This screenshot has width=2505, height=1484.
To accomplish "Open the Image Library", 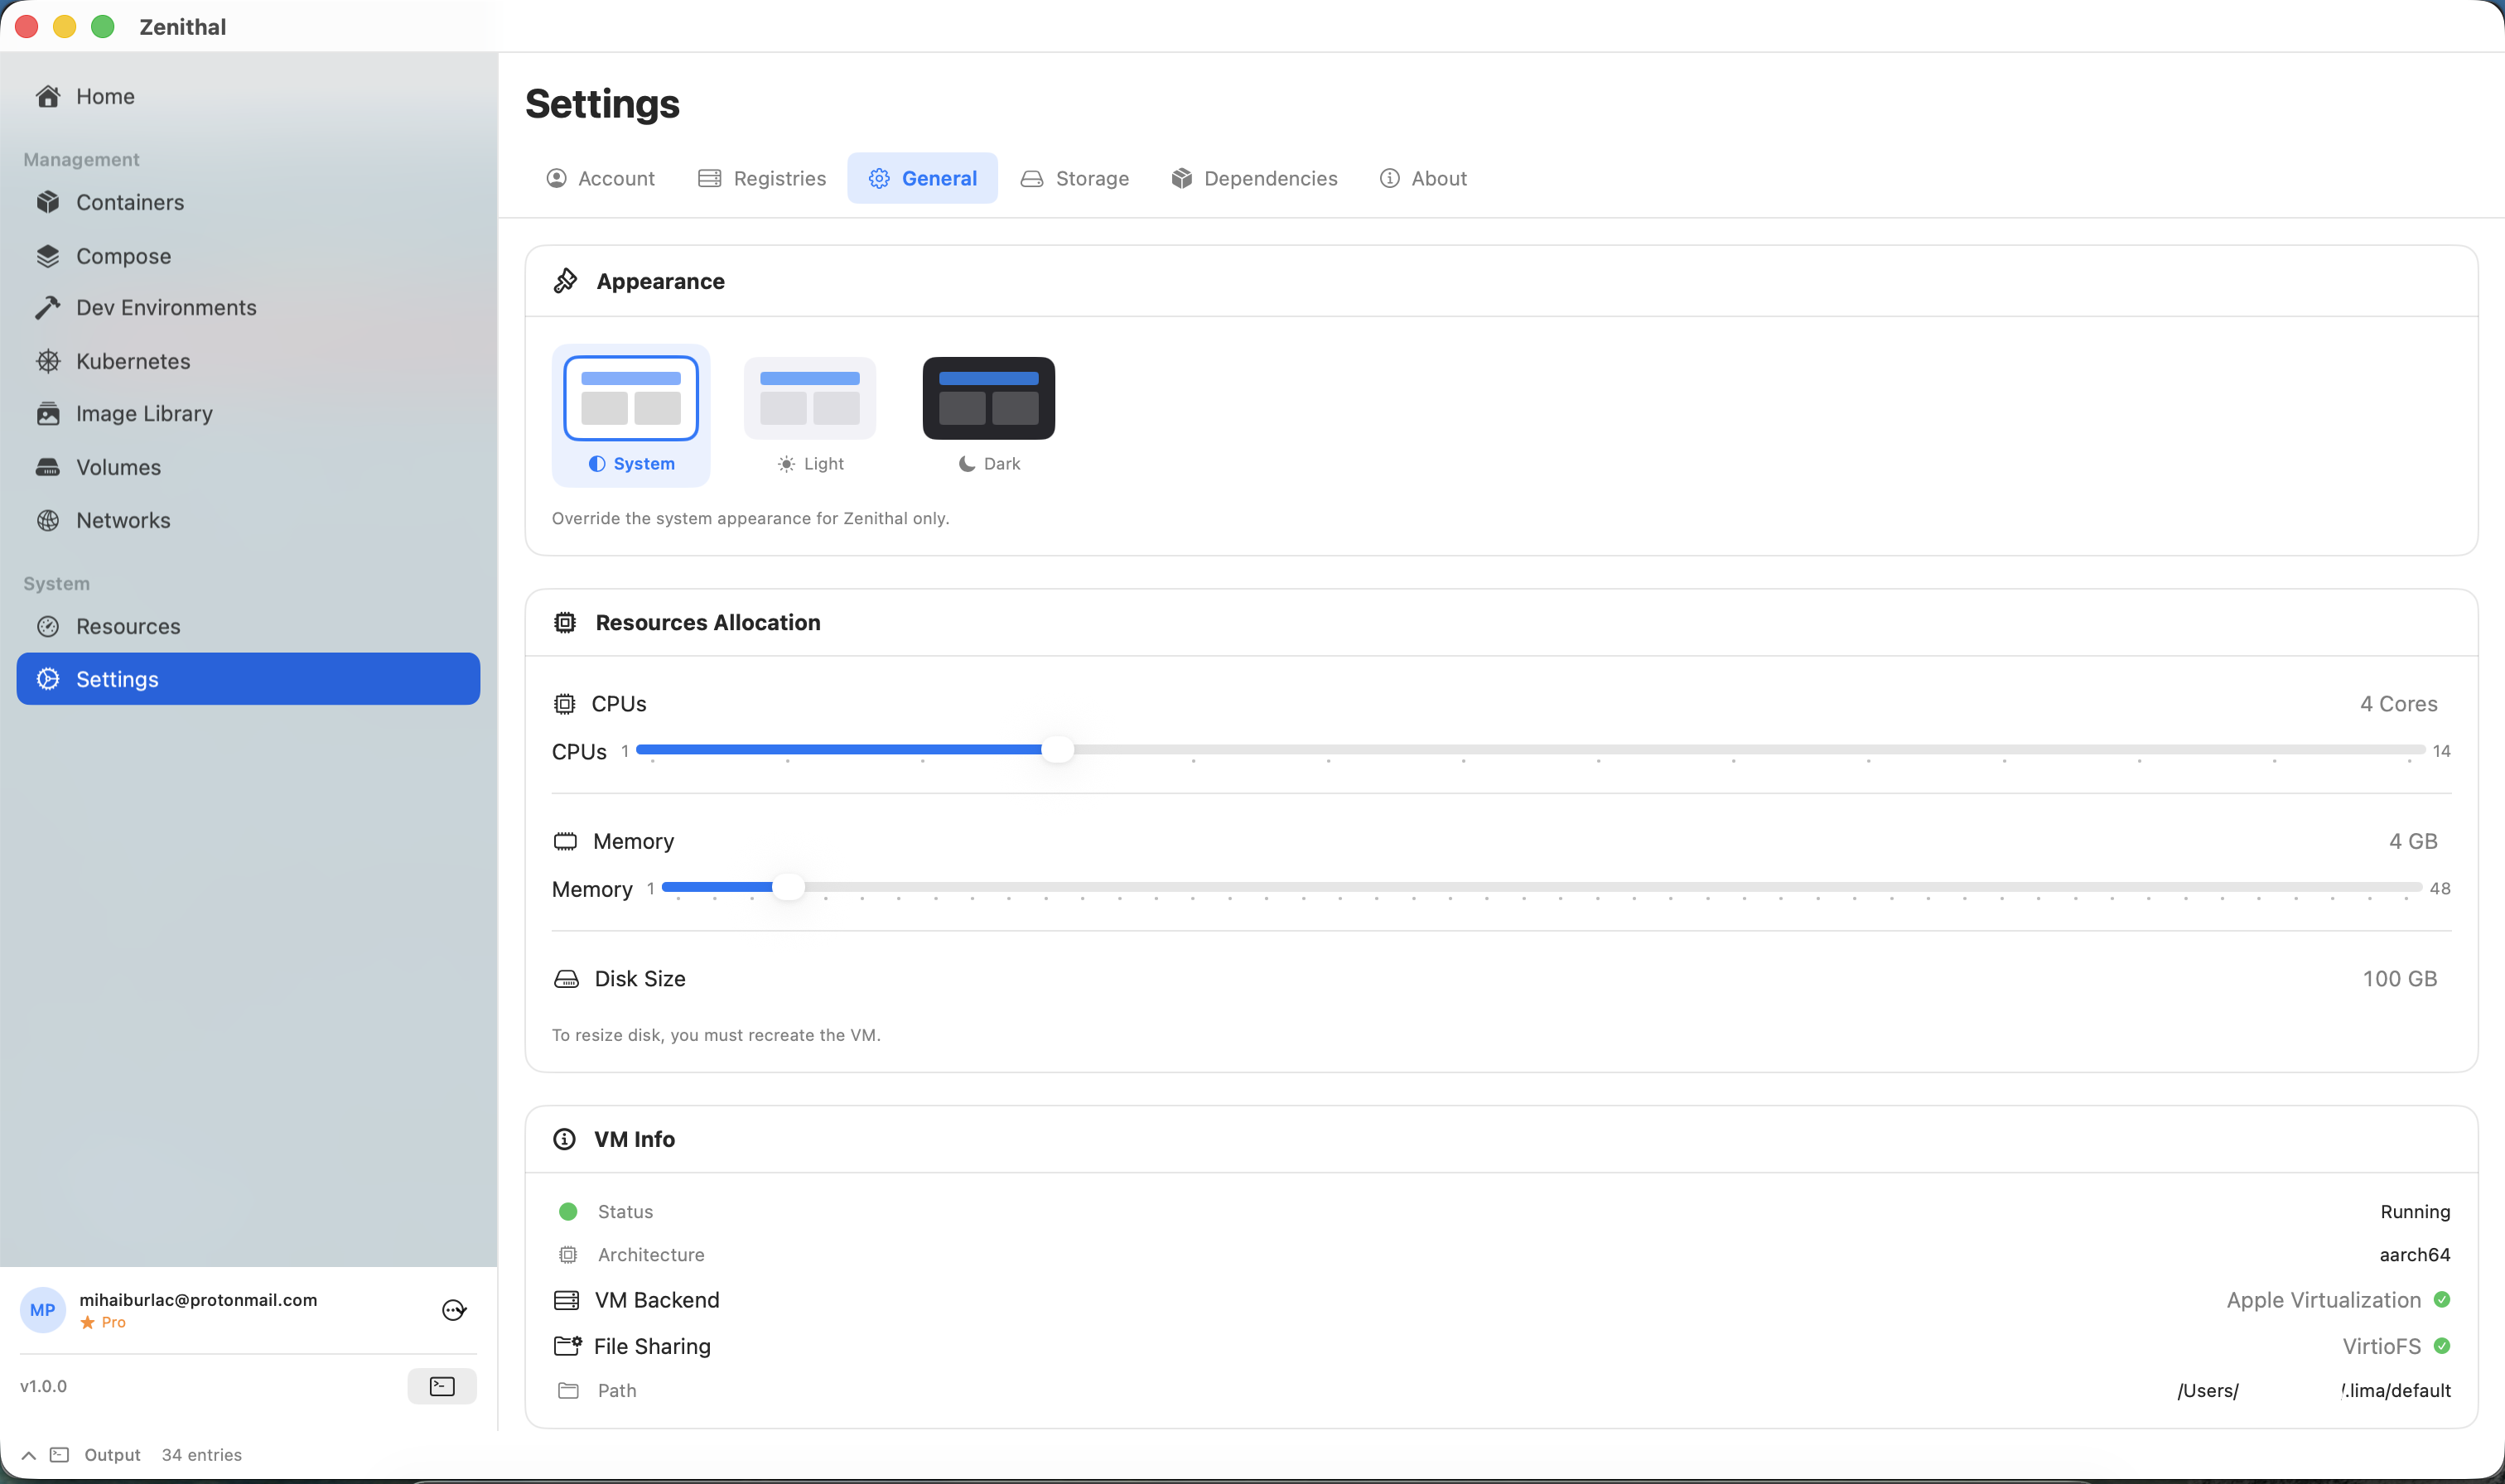I will click(144, 413).
